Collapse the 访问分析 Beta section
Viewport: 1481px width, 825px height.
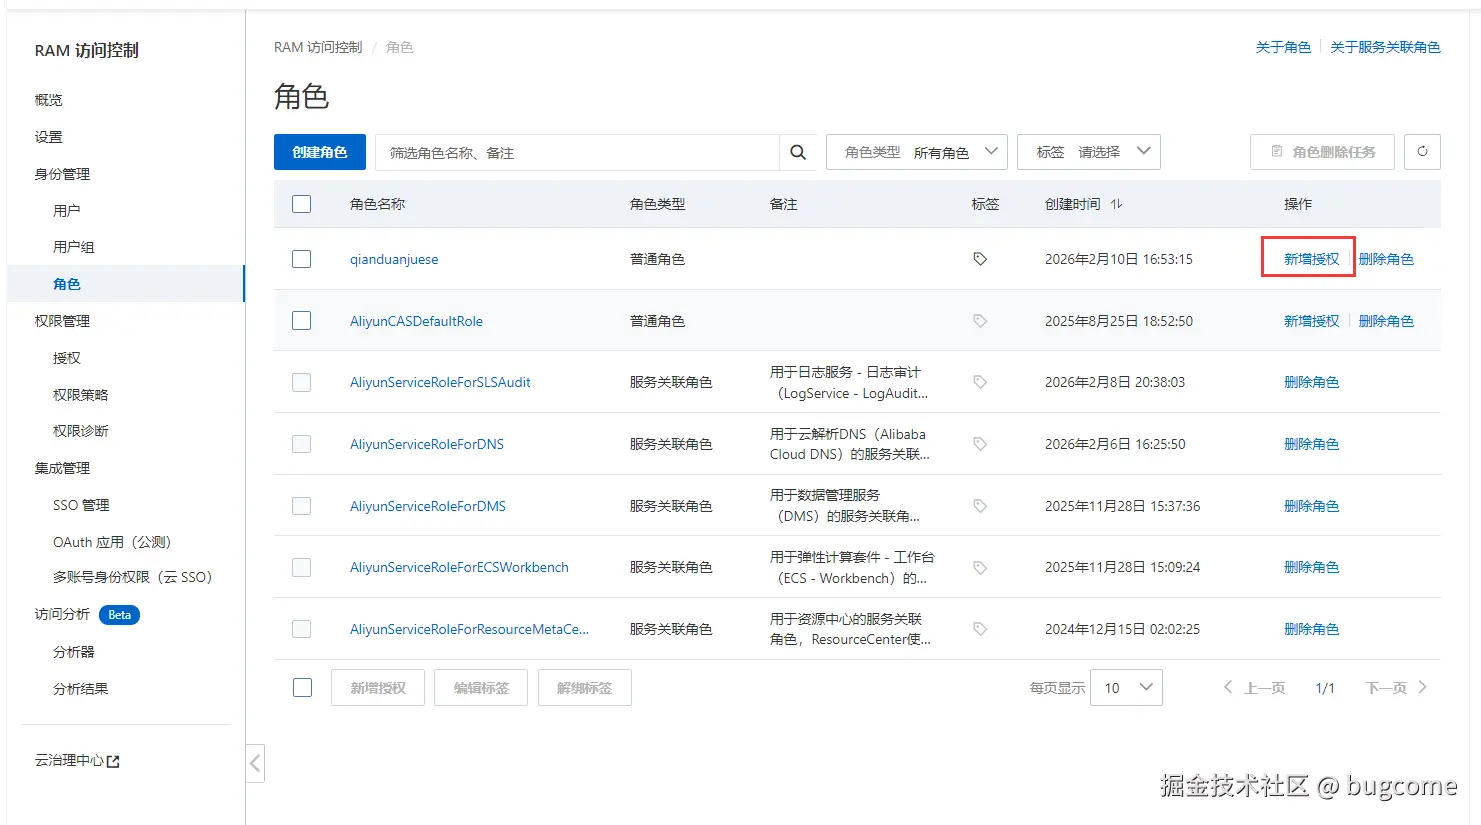coord(87,615)
